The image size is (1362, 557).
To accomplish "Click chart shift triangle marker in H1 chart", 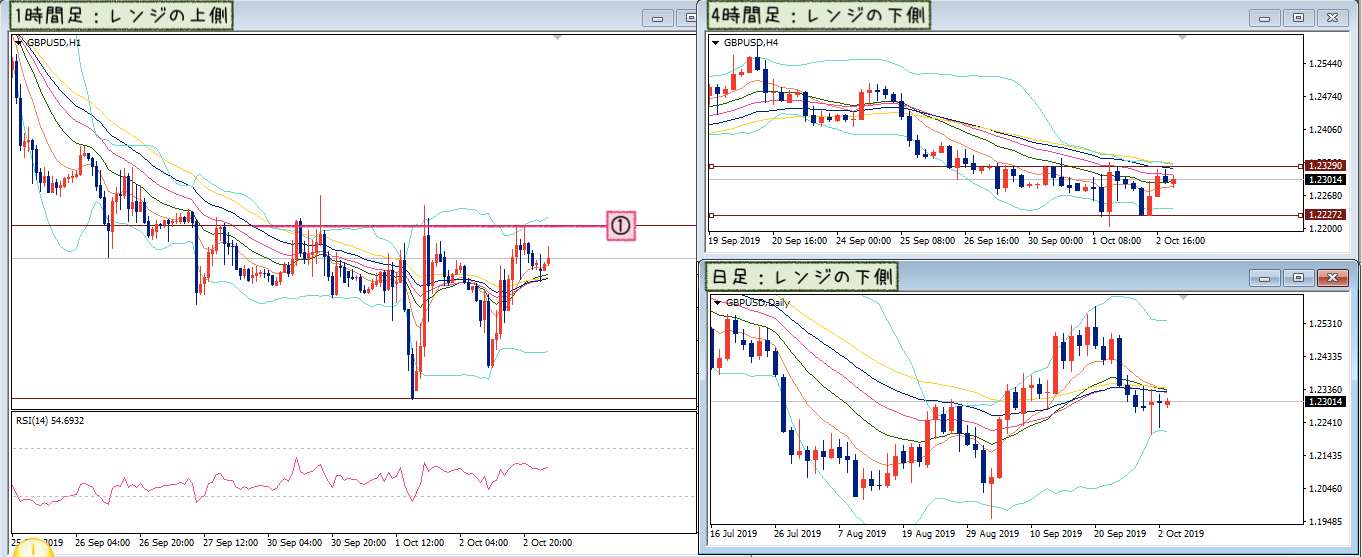I will 557,37.
